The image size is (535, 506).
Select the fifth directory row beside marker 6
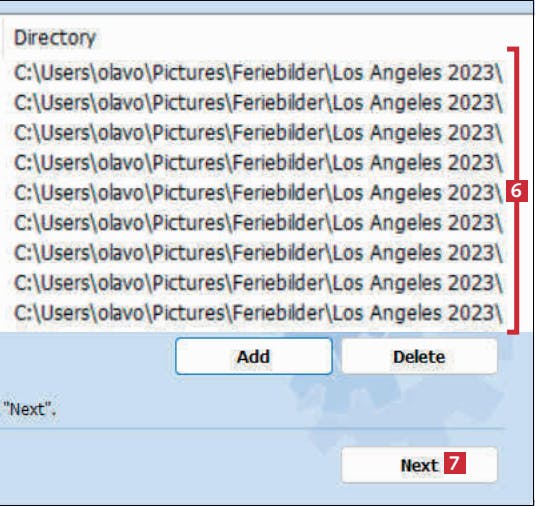pyautogui.click(x=258, y=193)
